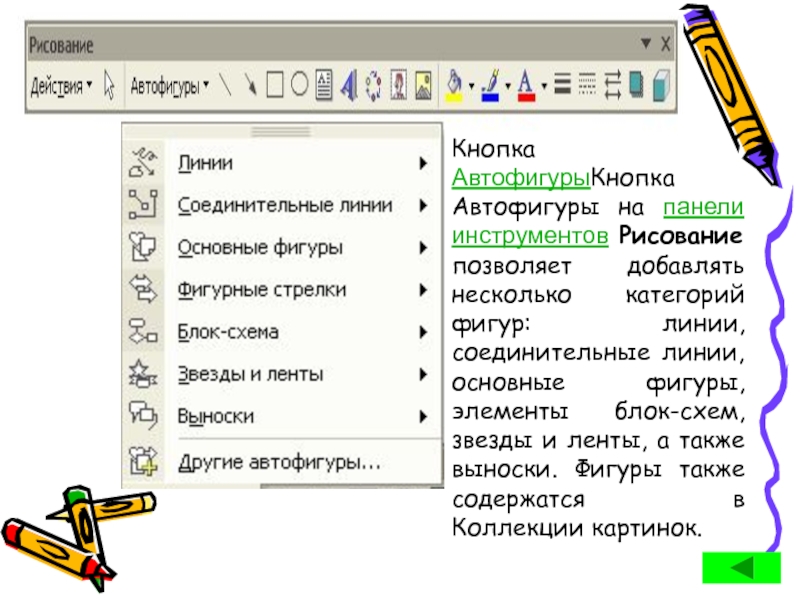Viewport: 800px width, 600px height.
Task: Open the Shadow Style button
Action: click(x=636, y=85)
